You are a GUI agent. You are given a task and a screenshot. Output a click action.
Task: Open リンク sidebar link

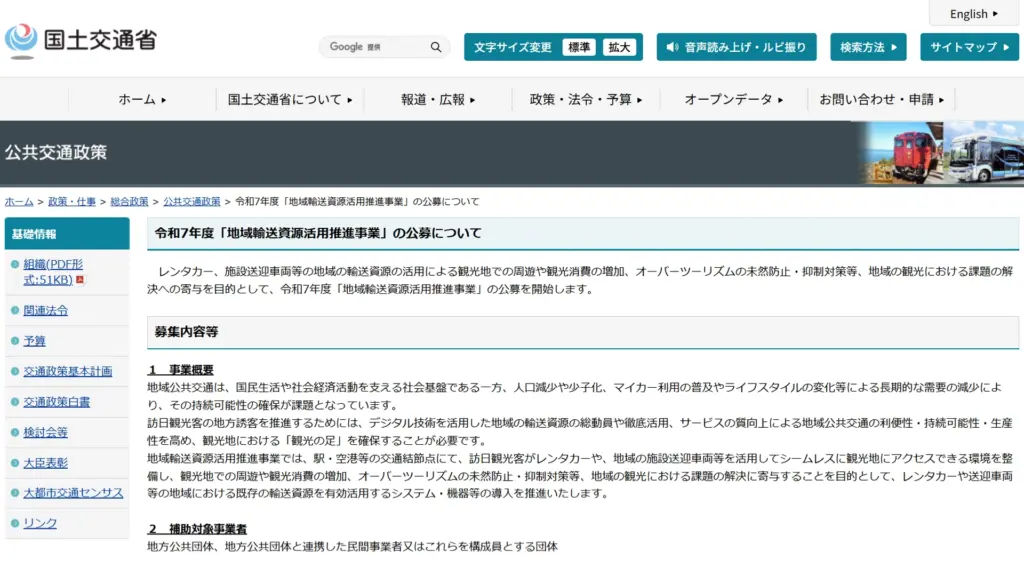[40, 523]
